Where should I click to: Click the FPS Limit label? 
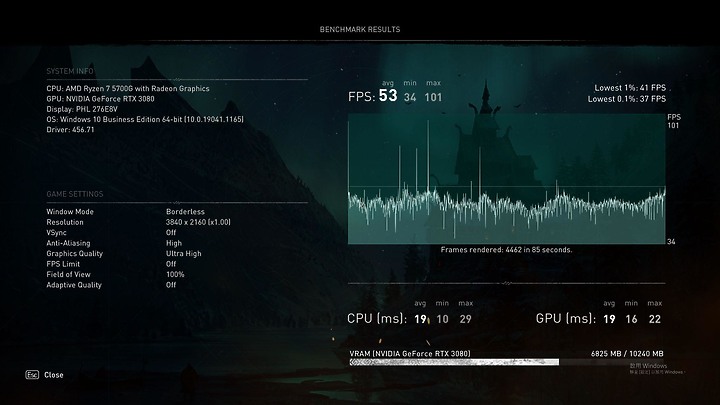coord(63,264)
